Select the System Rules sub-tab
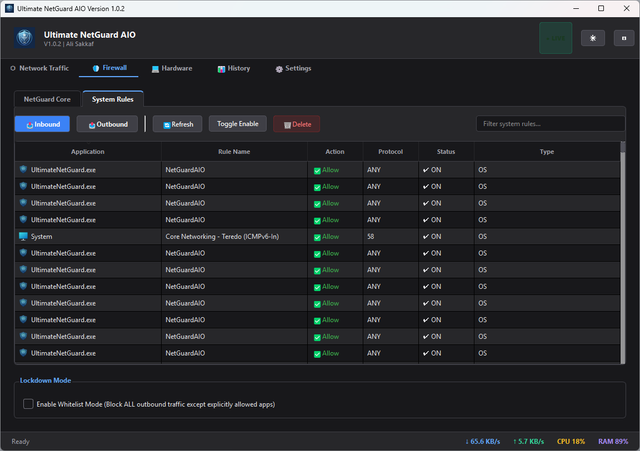640x451 pixels. click(x=113, y=99)
